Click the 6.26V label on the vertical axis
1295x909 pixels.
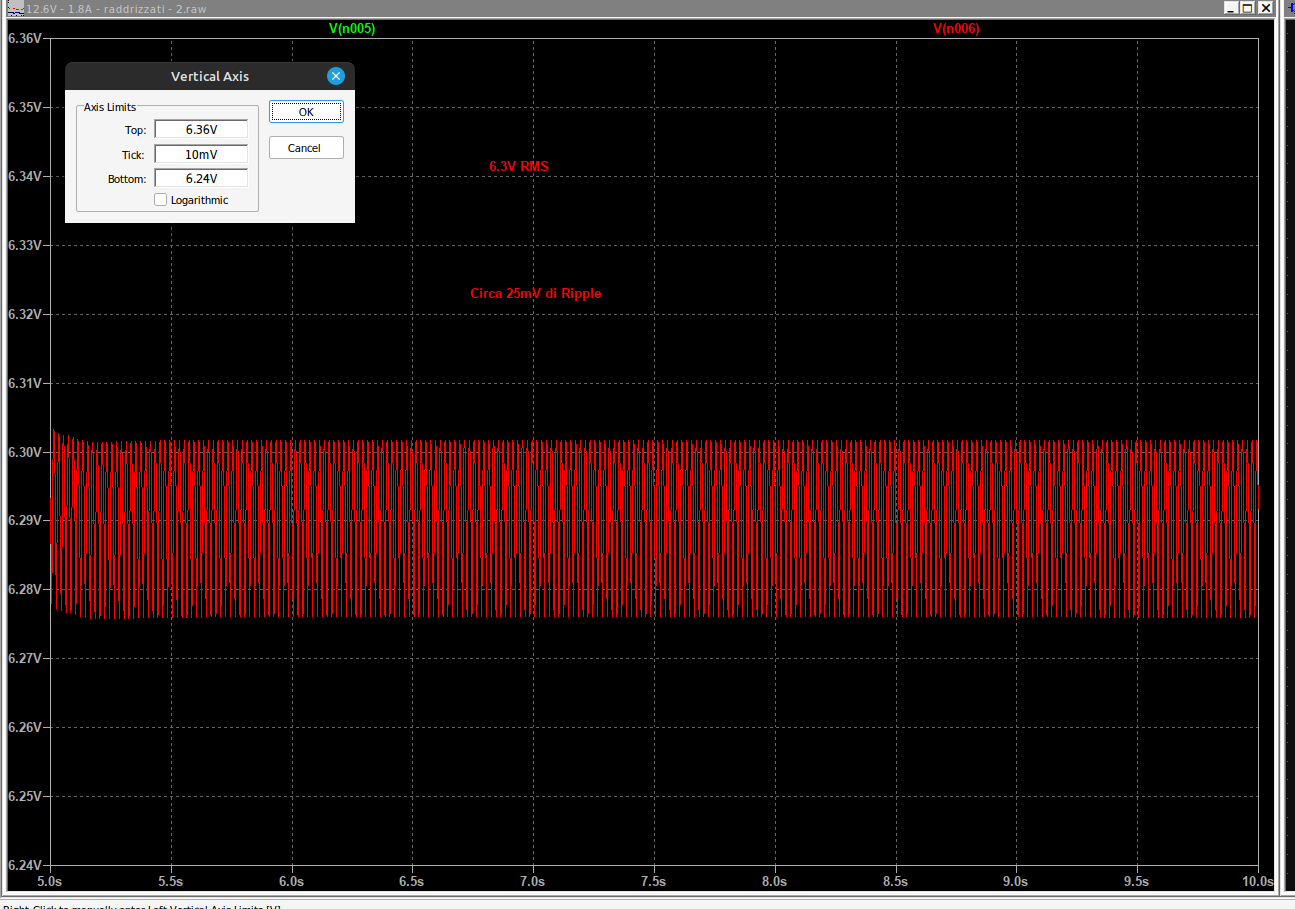[x=24, y=727]
